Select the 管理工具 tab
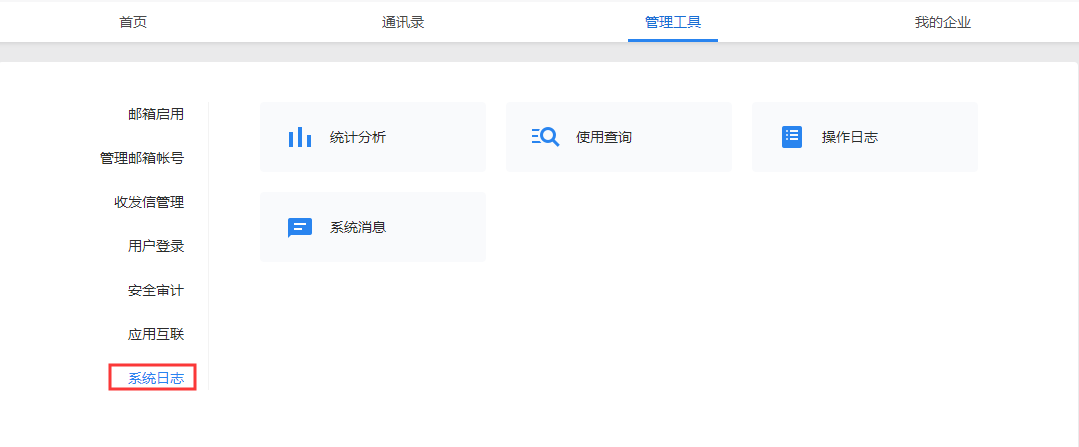 pos(673,22)
